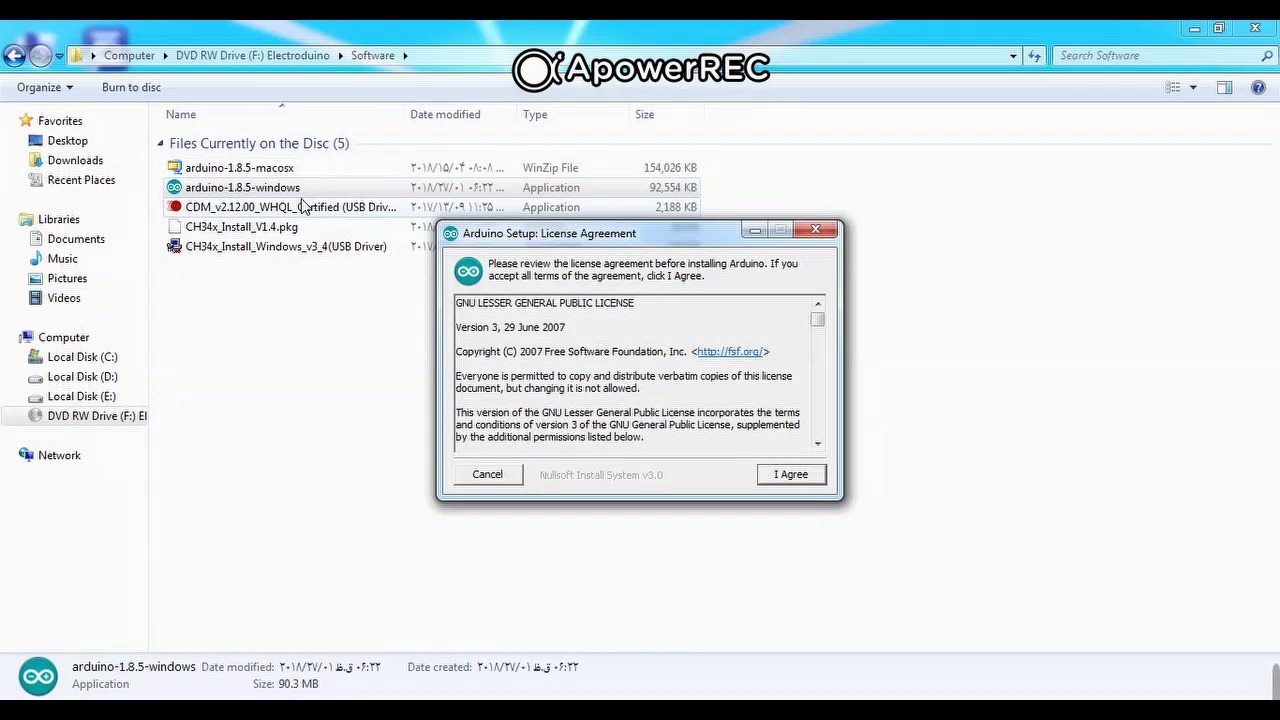
Task: Click the refresh button beside address bar
Action: (x=1034, y=56)
